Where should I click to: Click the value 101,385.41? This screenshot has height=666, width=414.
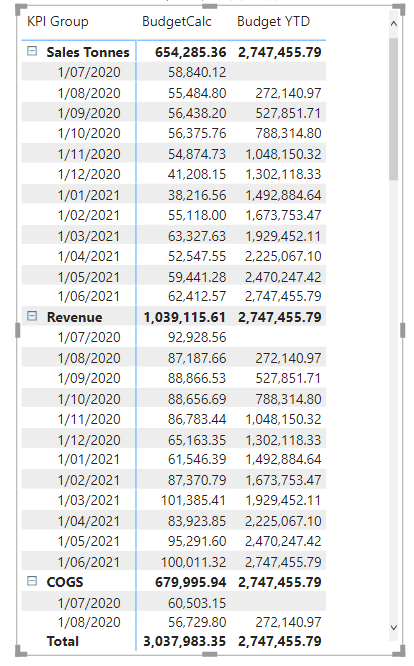[194, 500]
